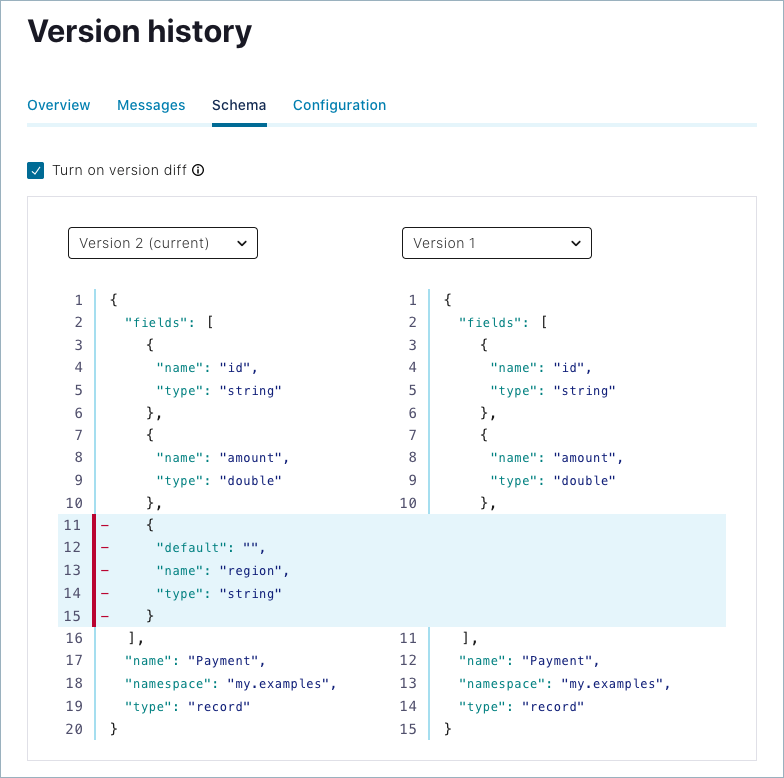This screenshot has width=784, height=778.
Task: Click the "fields" line in the left pane
Action: 169,322
